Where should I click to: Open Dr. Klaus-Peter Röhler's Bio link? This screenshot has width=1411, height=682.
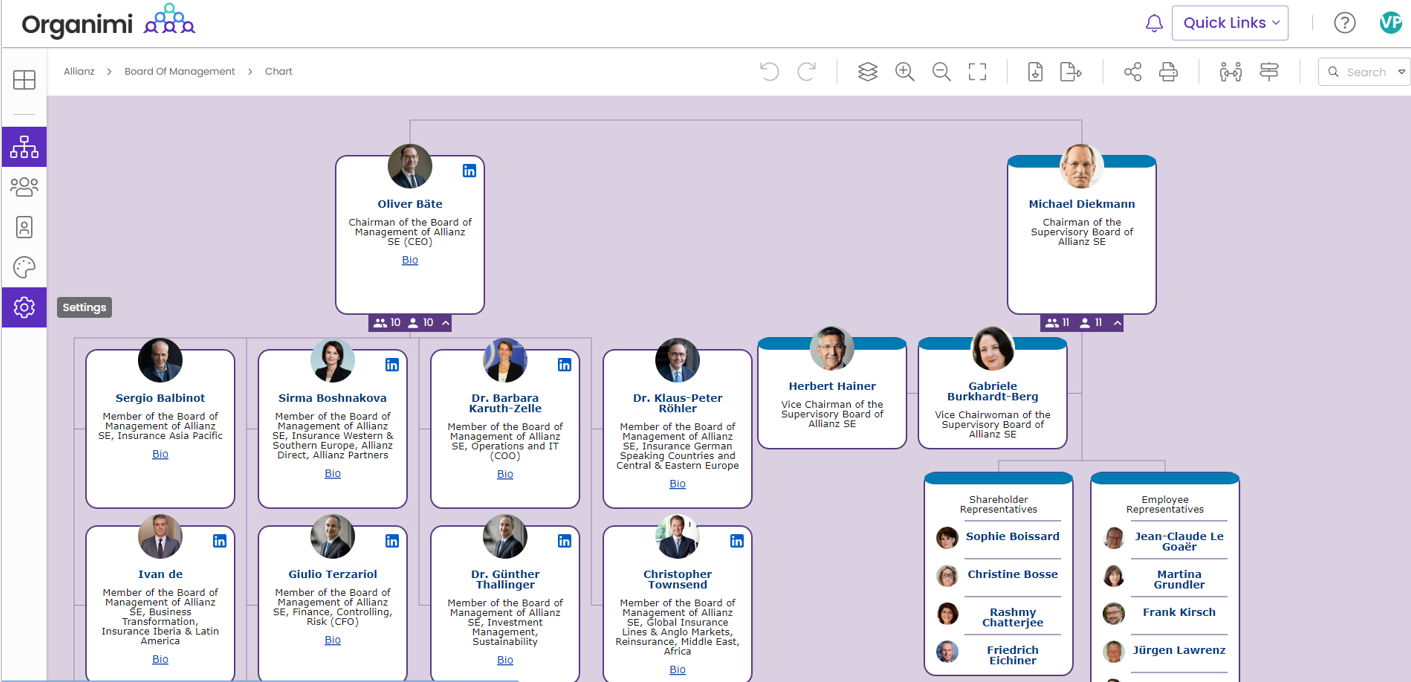[678, 484]
